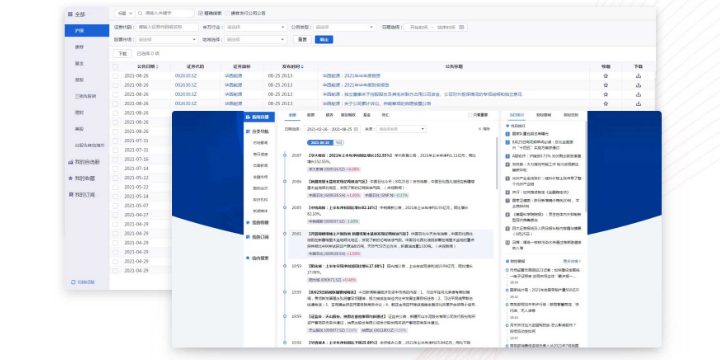Open the 标题 dropdown left of search box
720x360 pixels.
[x=124, y=13]
